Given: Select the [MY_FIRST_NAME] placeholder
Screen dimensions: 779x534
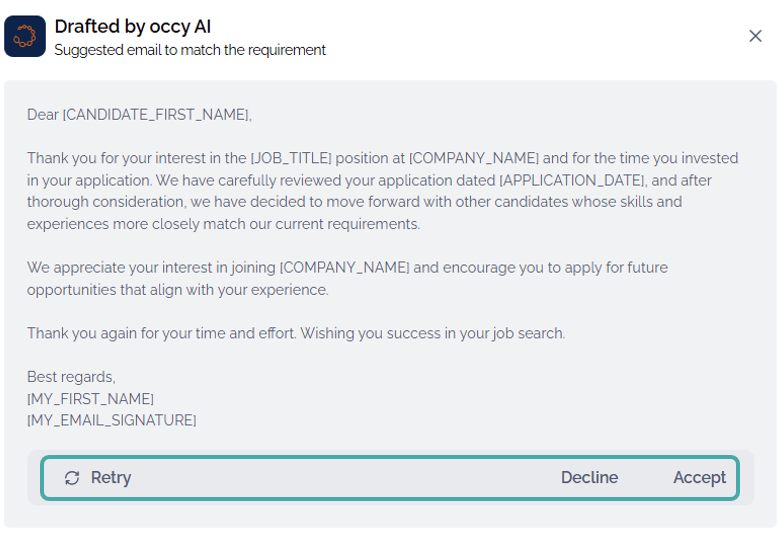Looking at the screenshot, I should click(x=90, y=399).
